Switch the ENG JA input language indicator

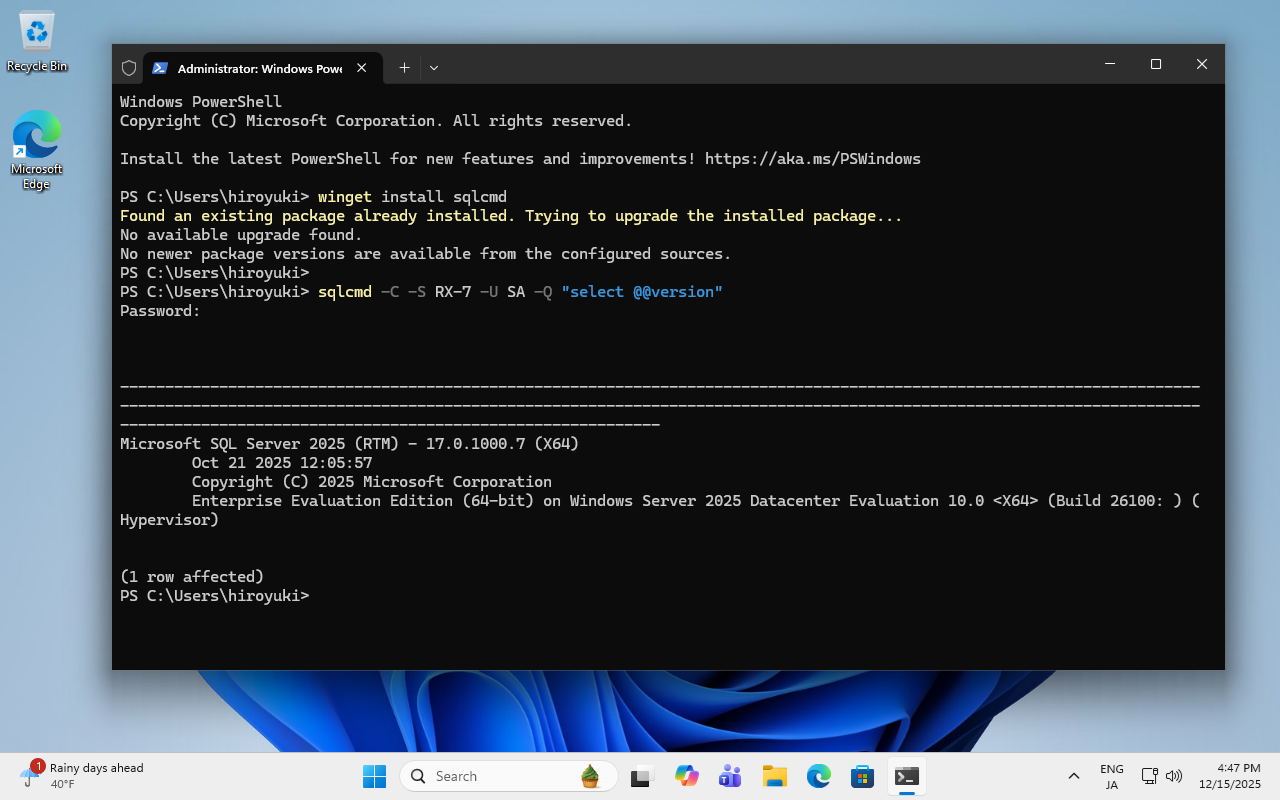click(1111, 776)
